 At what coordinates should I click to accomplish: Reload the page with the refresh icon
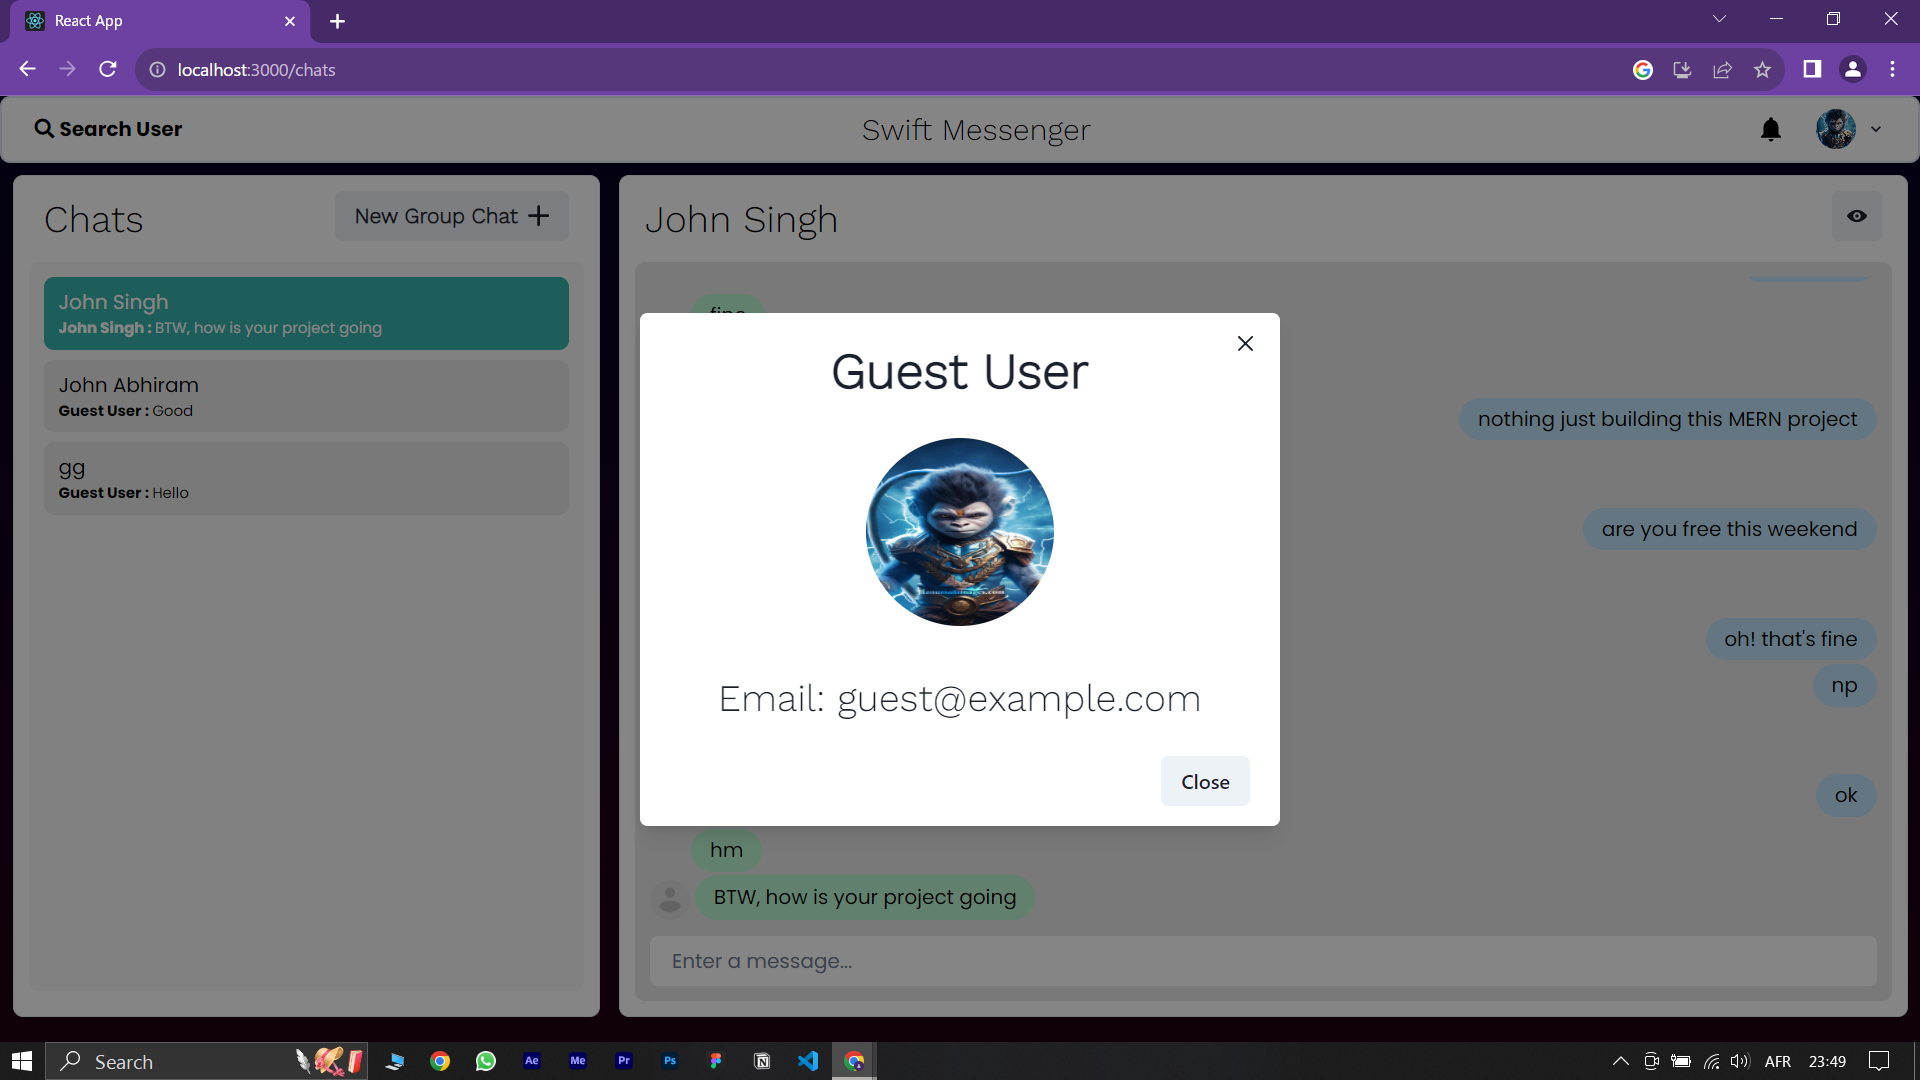pos(108,70)
